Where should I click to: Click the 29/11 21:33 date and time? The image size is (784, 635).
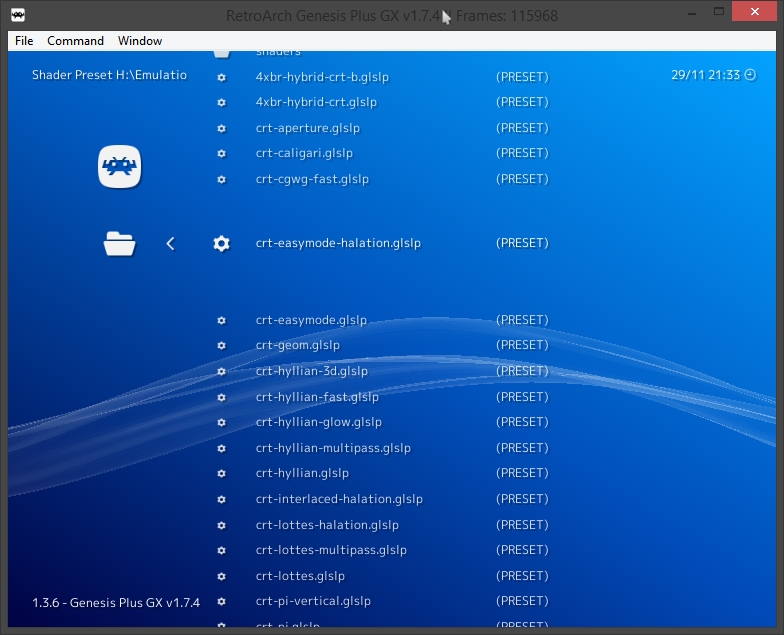pos(706,75)
